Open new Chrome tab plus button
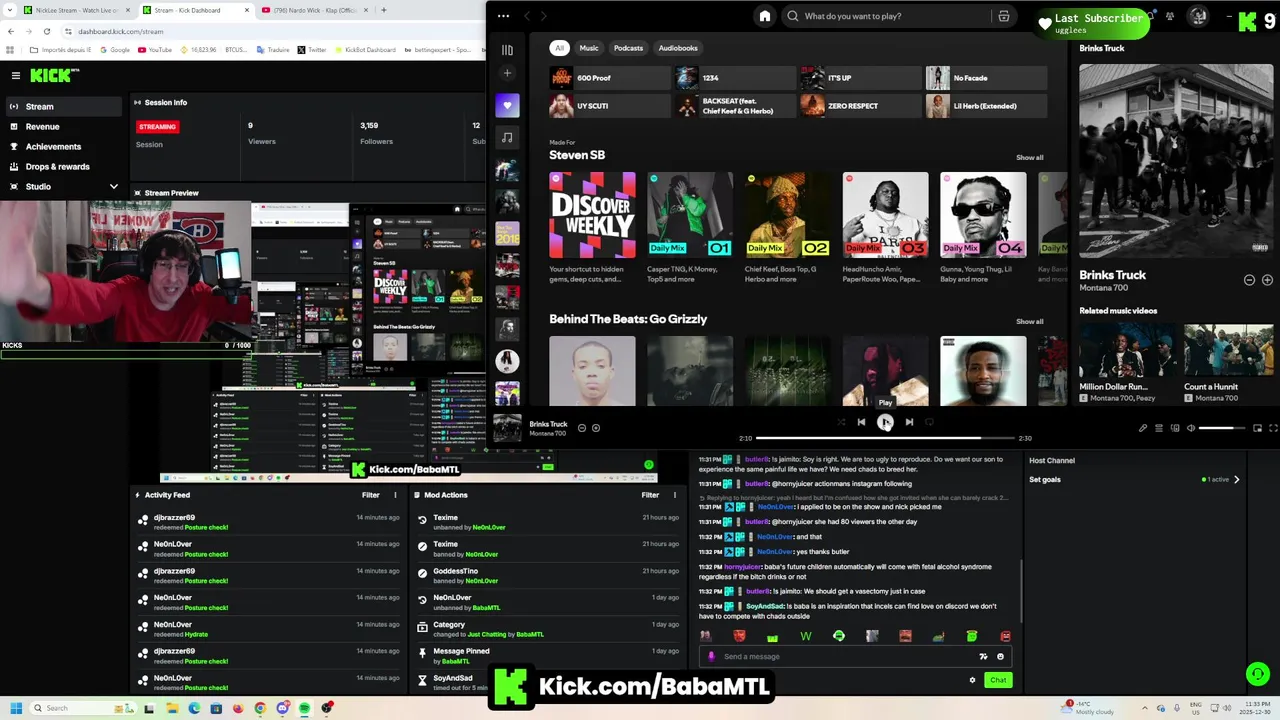1280x720 pixels. click(384, 10)
